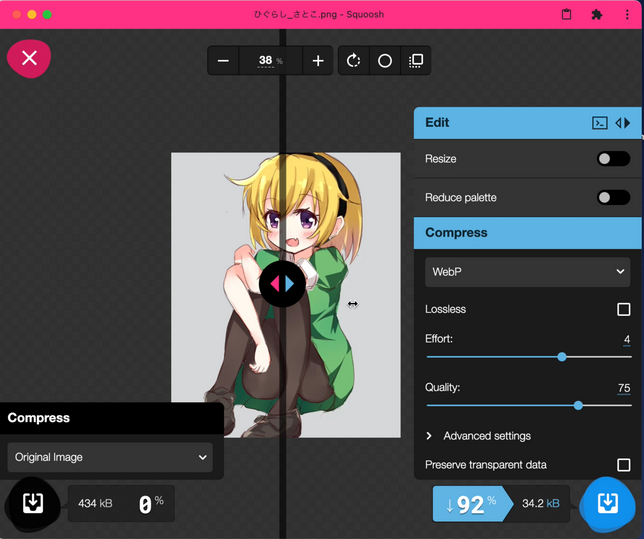This screenshot has height=539, width=644.
Task: Adjust the Quality slider handle
Action: pyautogui.click(x=578, y=406)
